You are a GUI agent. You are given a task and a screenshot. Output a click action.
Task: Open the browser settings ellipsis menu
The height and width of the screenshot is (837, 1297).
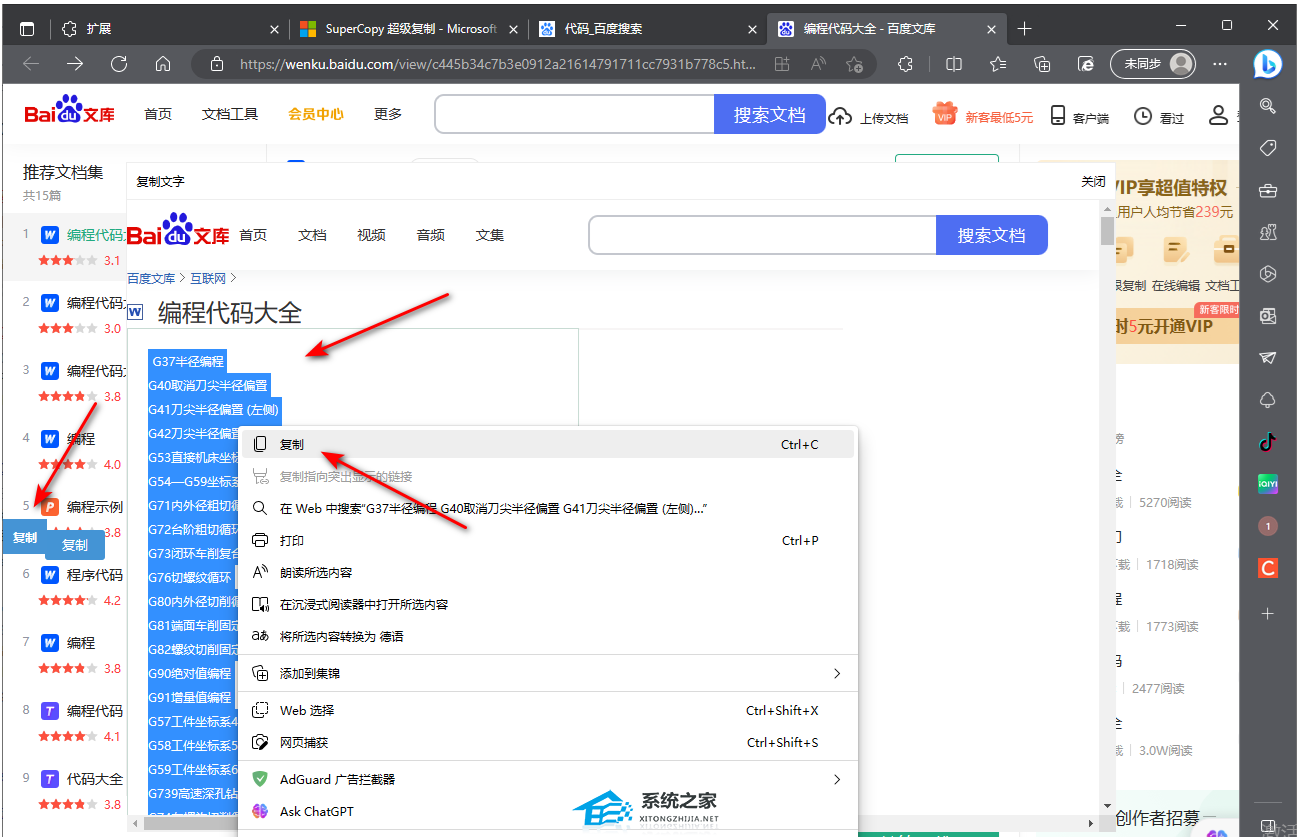[1220, 64]
